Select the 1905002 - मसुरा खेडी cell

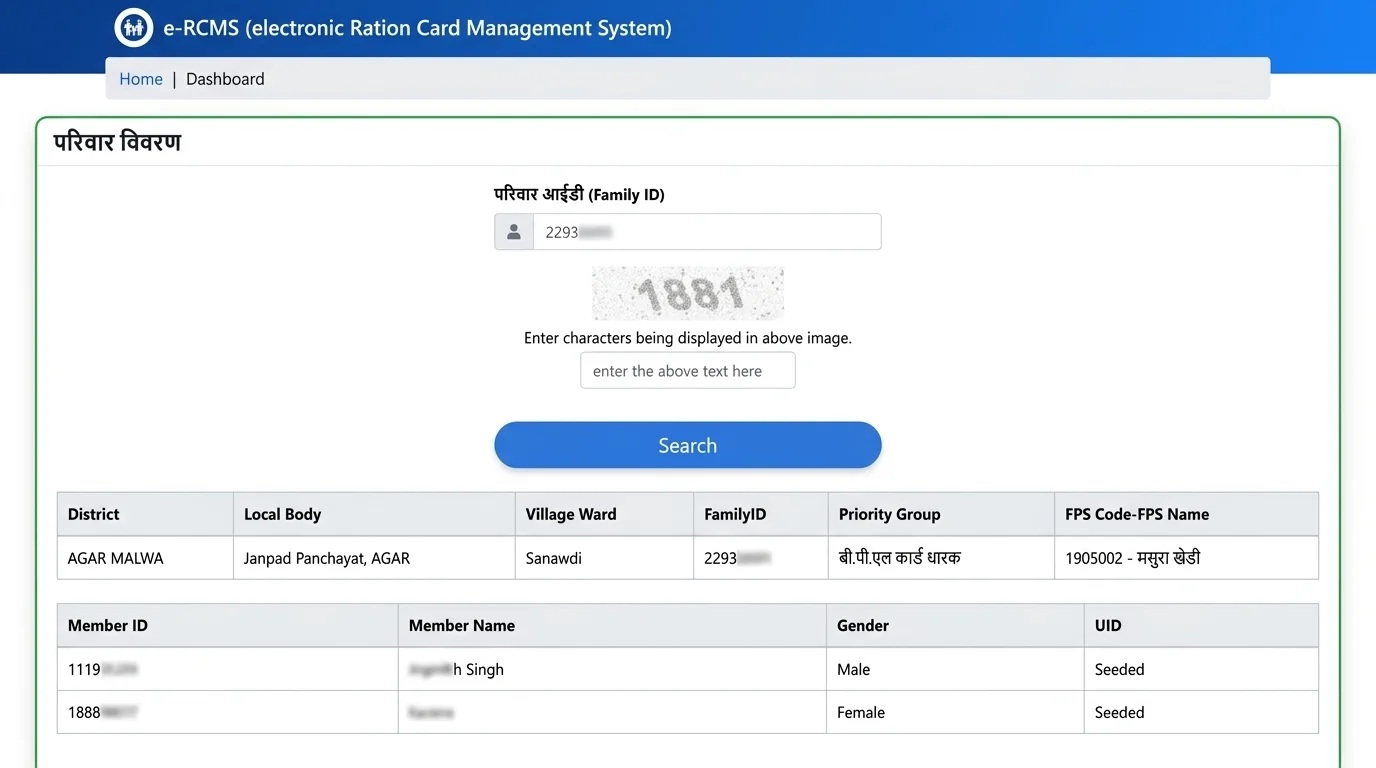pyautogui.click(x=1186, y=558)
